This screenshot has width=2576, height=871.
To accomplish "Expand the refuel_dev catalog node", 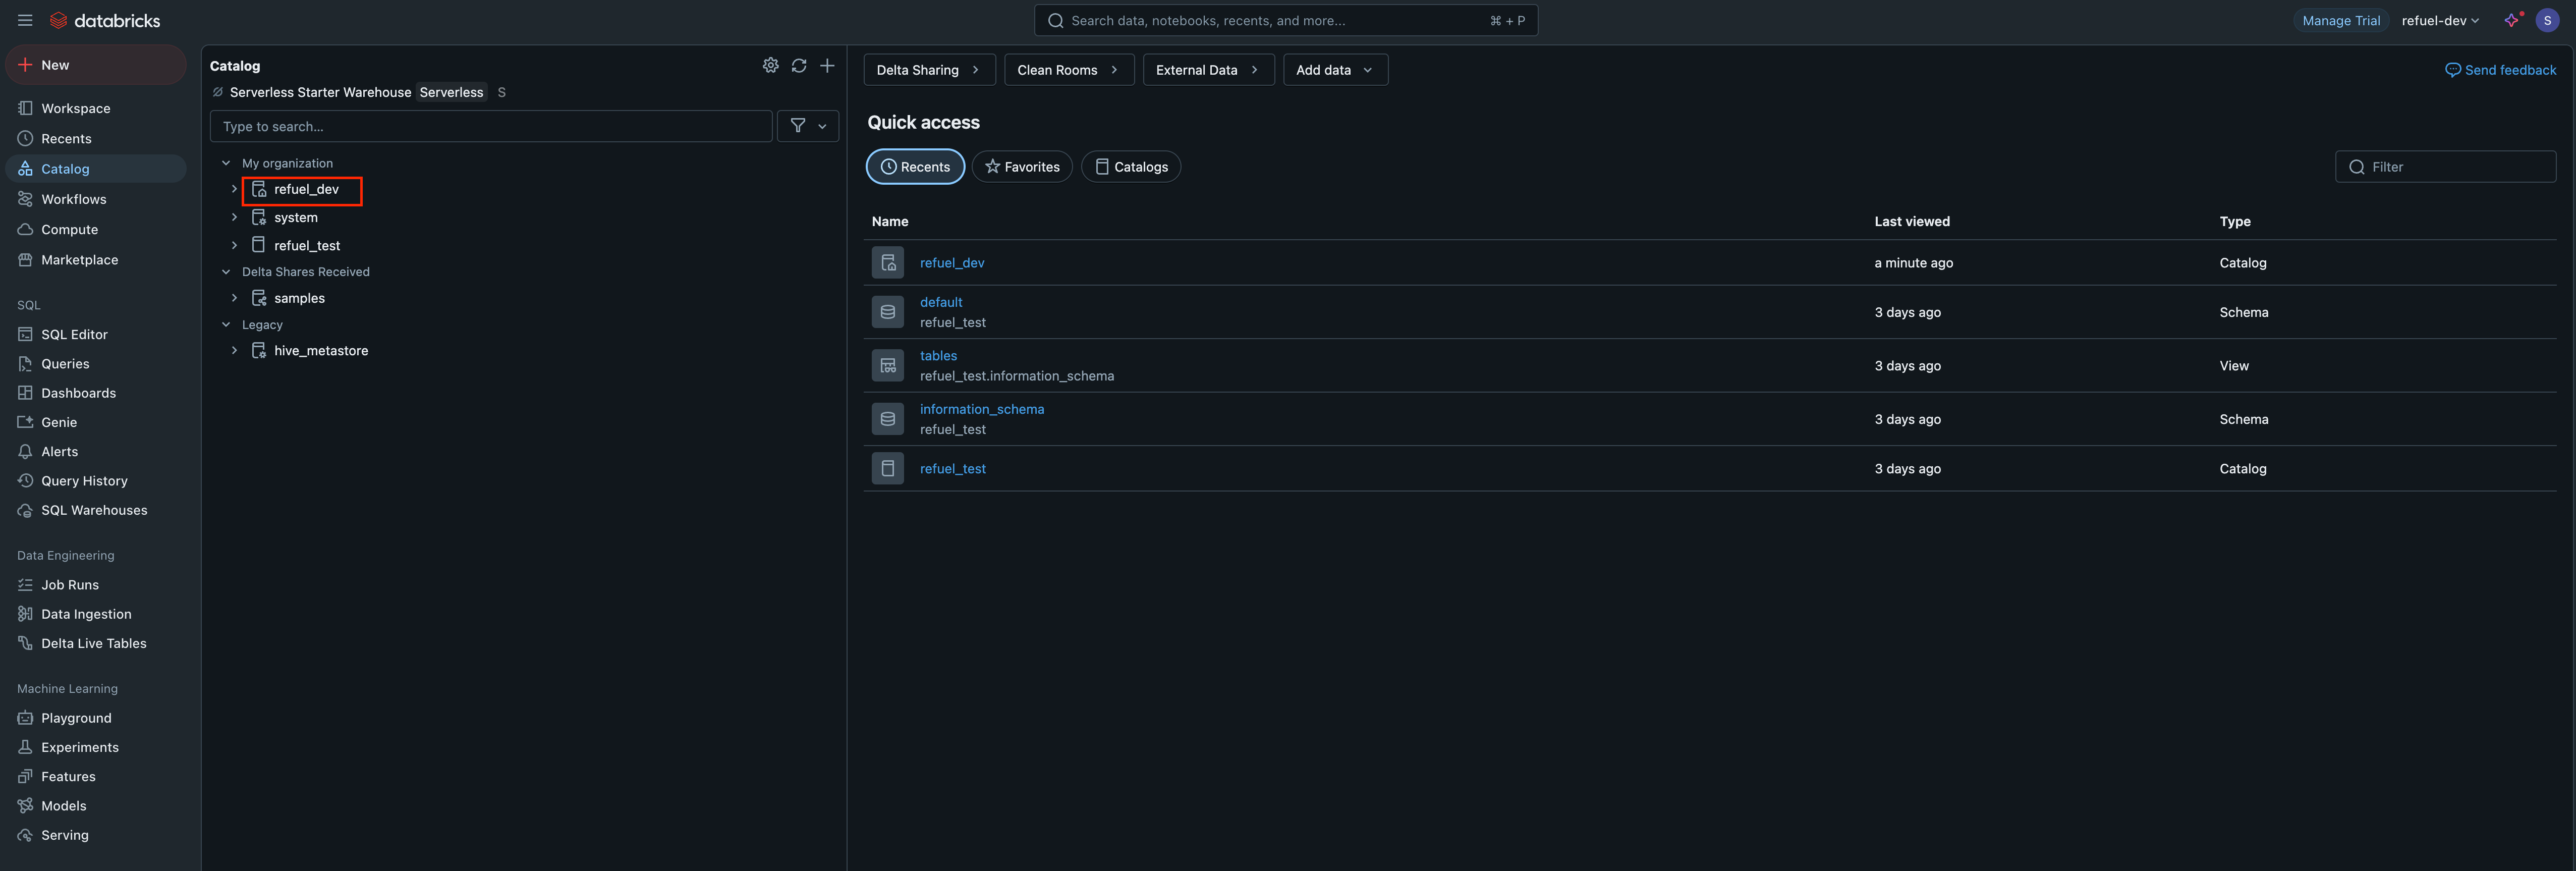I will pyautogui.click(x=234, y=189).
